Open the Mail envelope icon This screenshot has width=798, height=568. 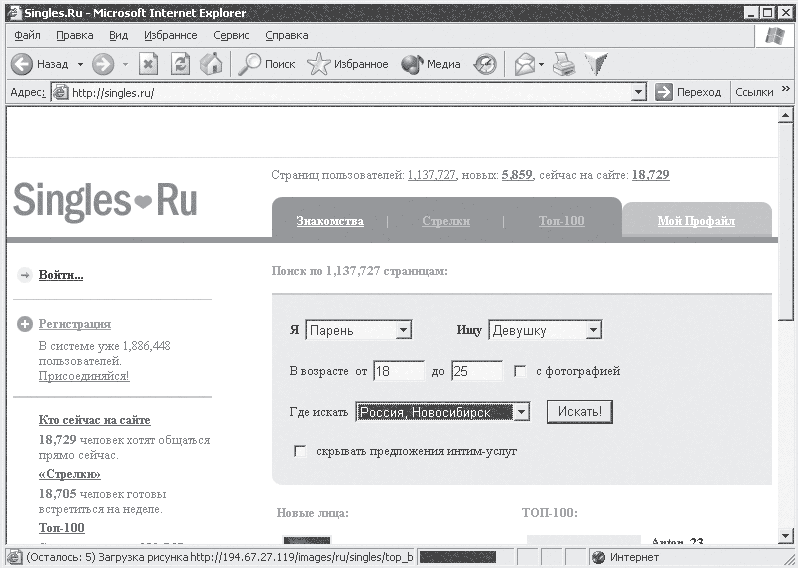(x=525, y=64)
